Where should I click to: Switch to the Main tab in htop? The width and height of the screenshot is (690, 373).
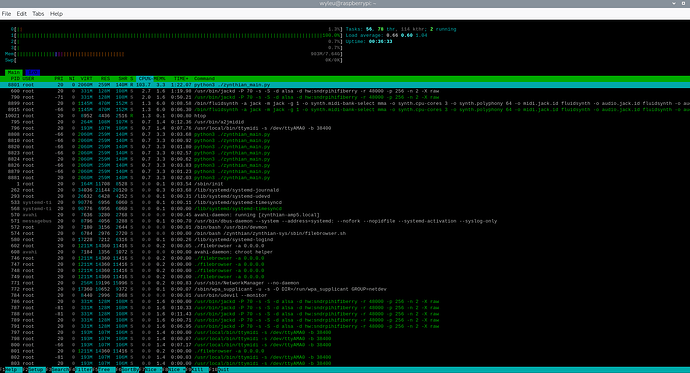14,72
